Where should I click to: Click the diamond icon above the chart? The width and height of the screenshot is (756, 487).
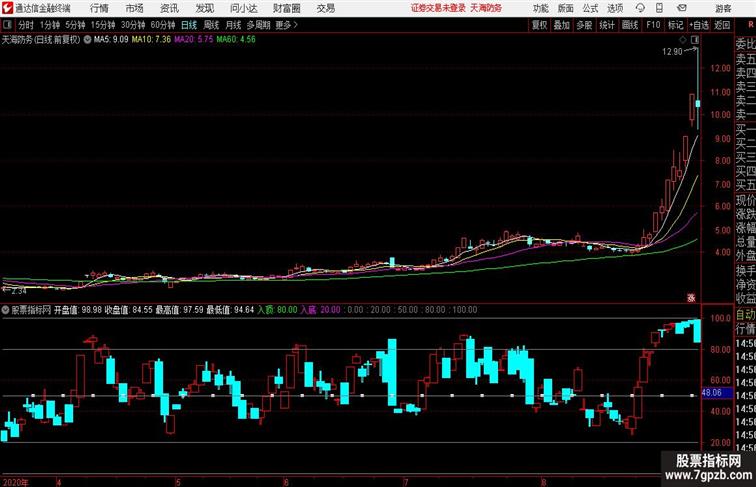pos(683,40)
